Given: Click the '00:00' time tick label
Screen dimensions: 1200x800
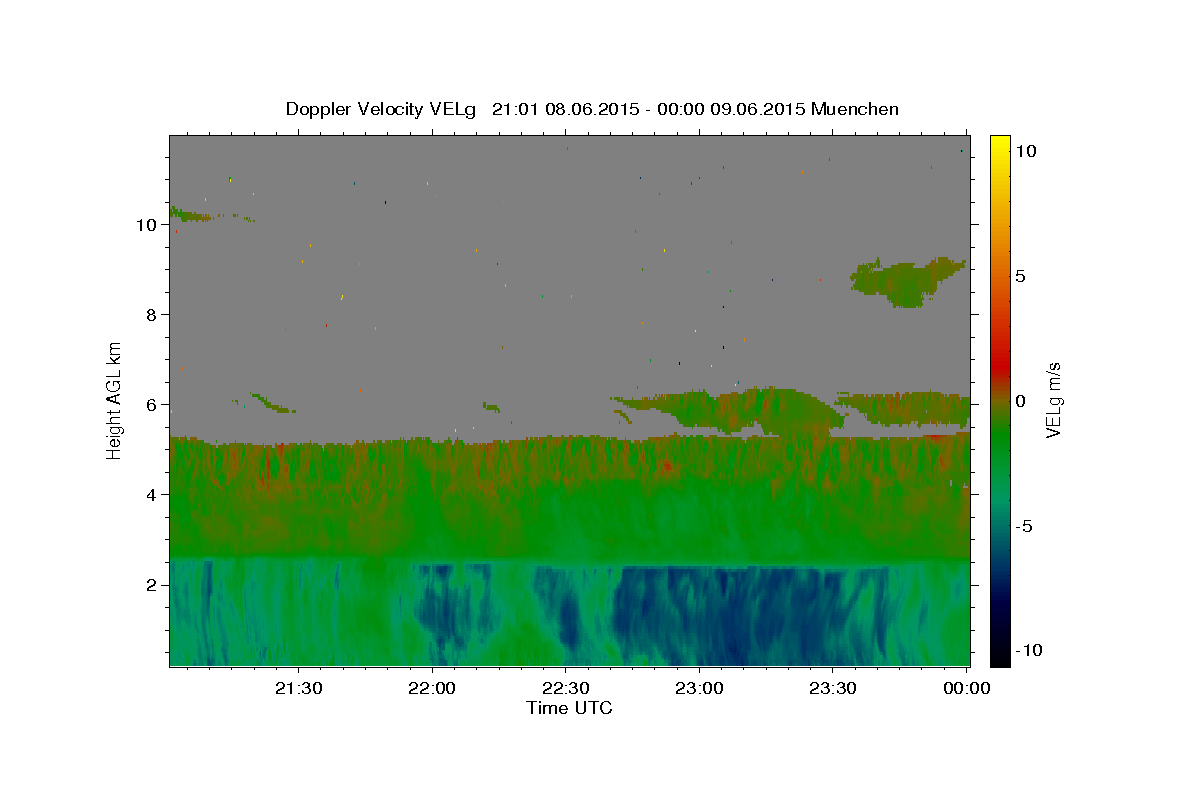Looking at the screenshot, I should click(966, 688).
